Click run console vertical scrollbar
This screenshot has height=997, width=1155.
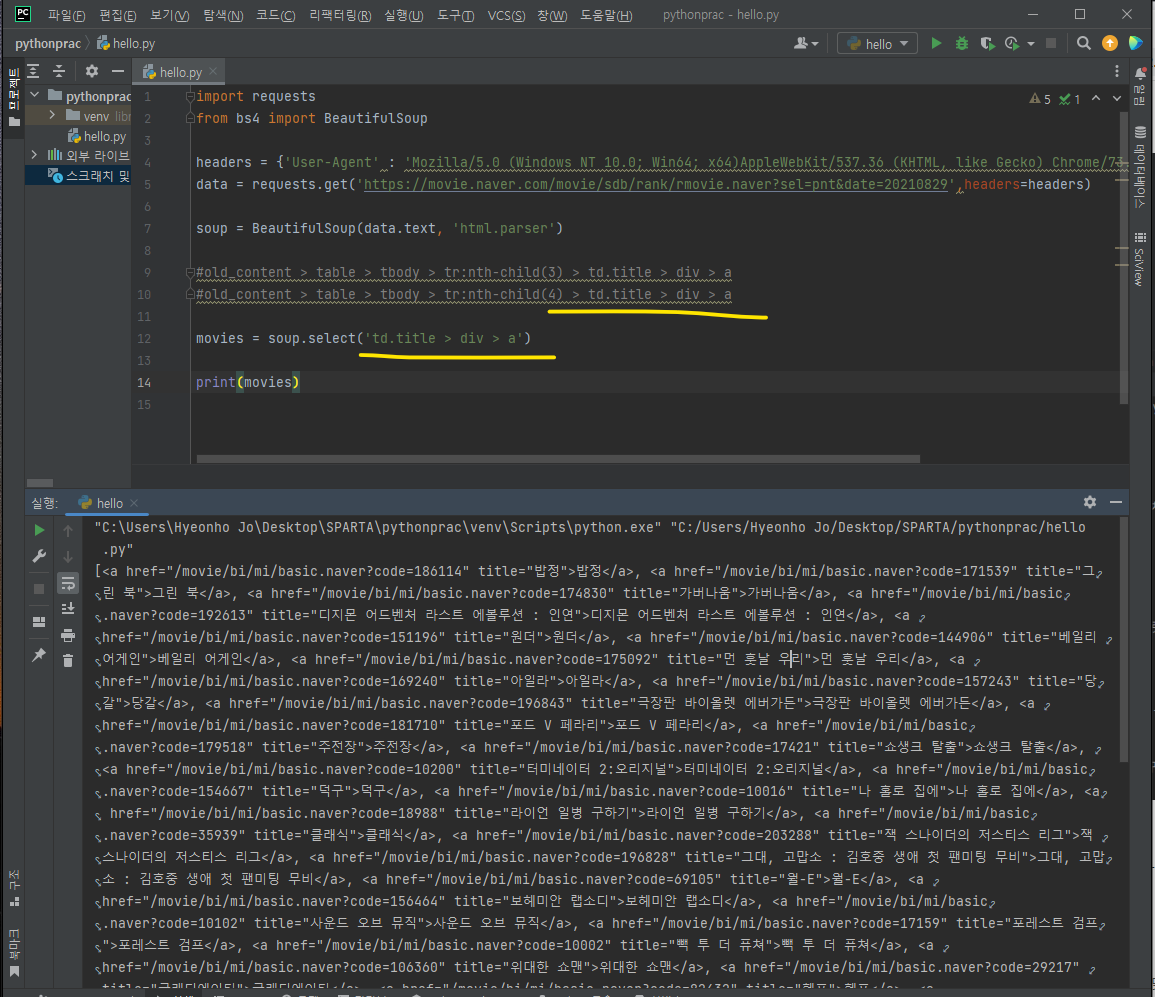point(1123,638)
